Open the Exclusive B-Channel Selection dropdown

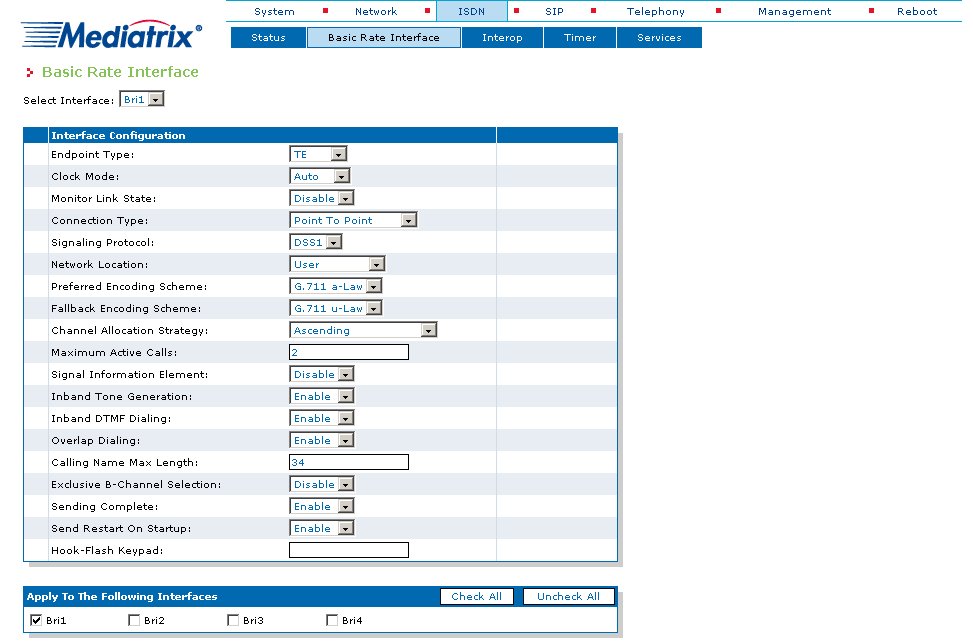pyautogui.click(x=321, y=484)
